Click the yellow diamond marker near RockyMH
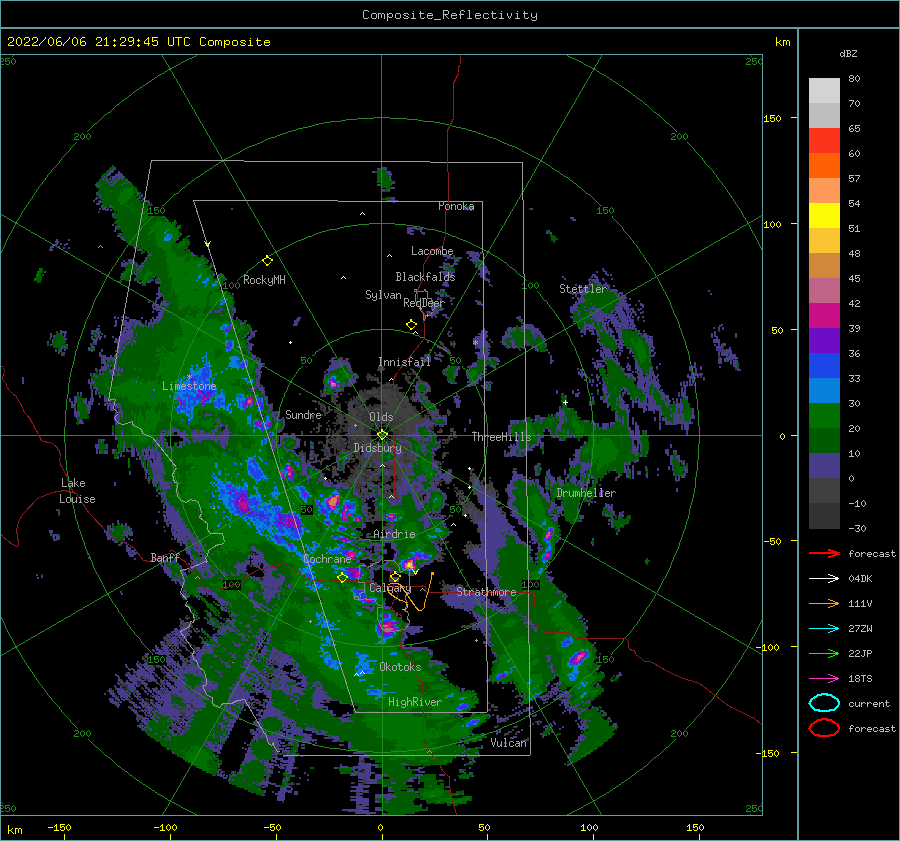 (267, 261)
